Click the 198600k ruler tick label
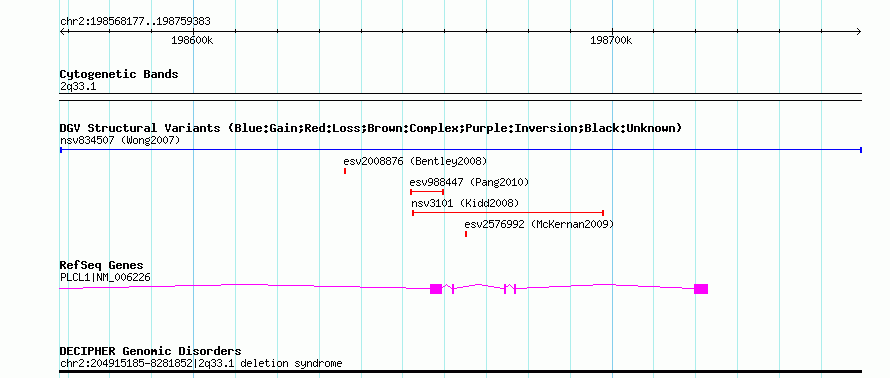The image size is (890, 378). pos(192,41)
